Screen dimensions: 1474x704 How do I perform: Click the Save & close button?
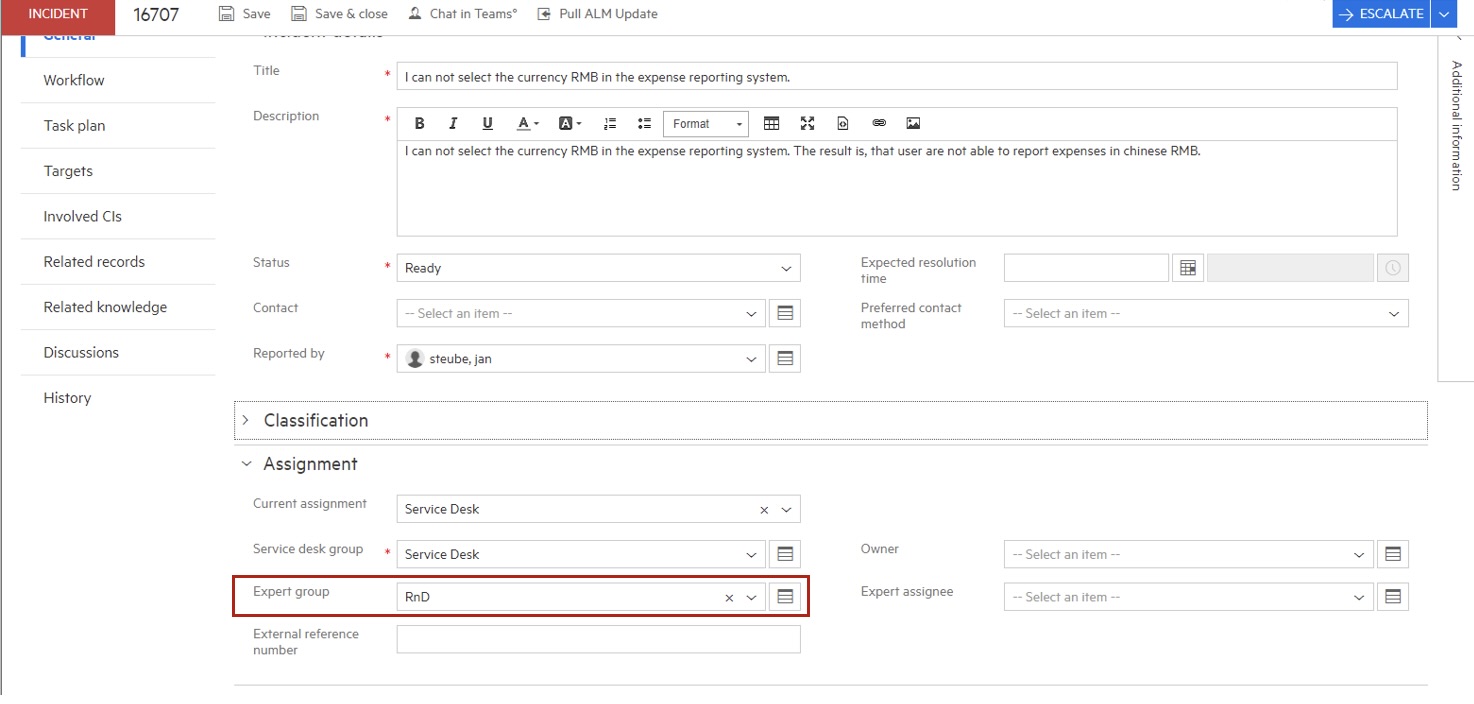pos(339,13)
